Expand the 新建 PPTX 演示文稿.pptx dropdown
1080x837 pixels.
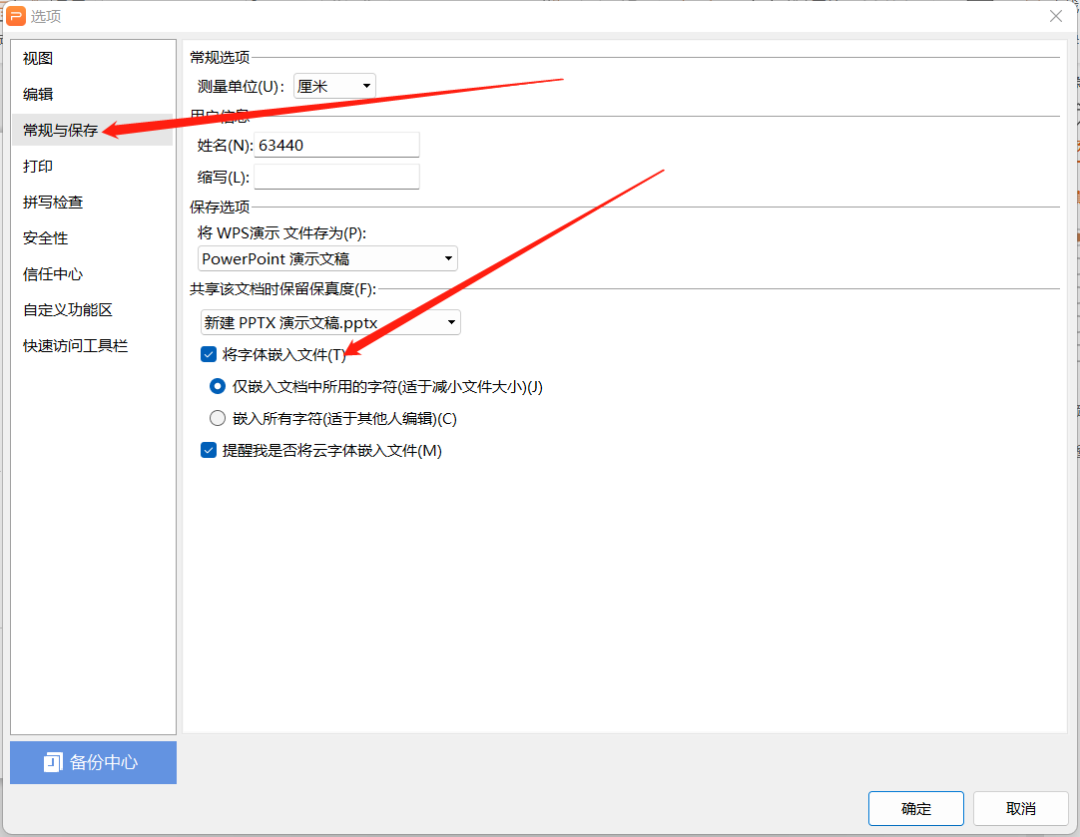(x=331, y=322)
